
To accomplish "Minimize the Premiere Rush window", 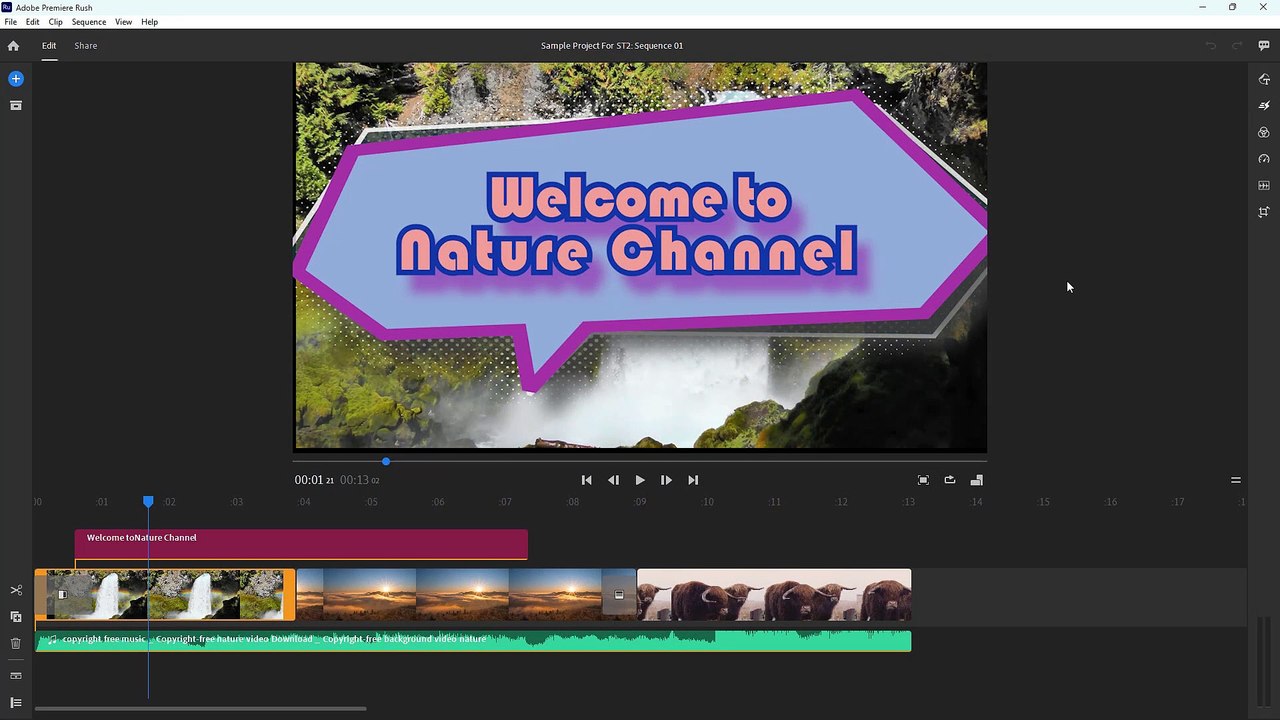I will tap(1203, 7).
